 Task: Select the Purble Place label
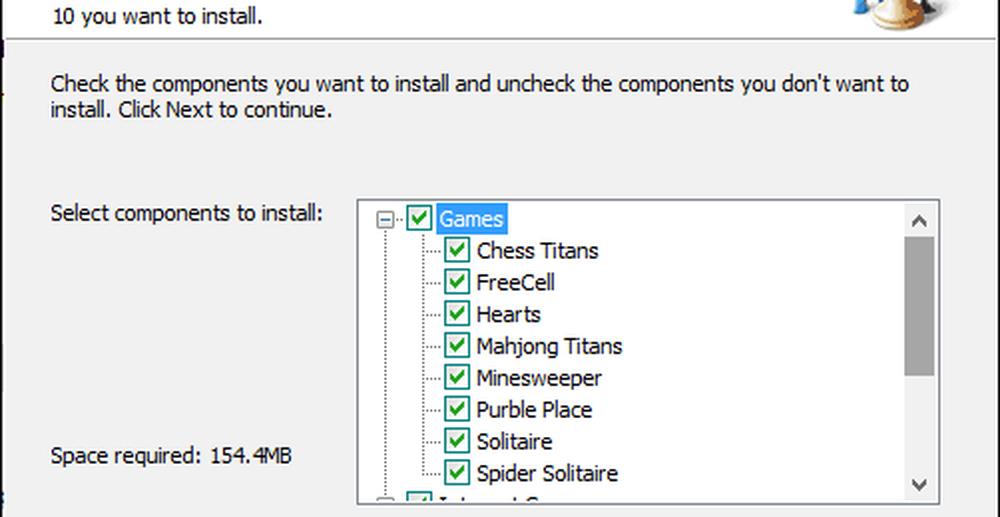point(534,410)
